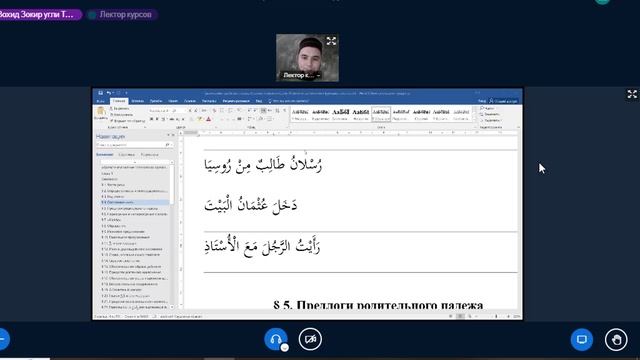Screen dimensions: 640x360
Task: Toggle superscript formatting
Action: (x=183, y=119)
